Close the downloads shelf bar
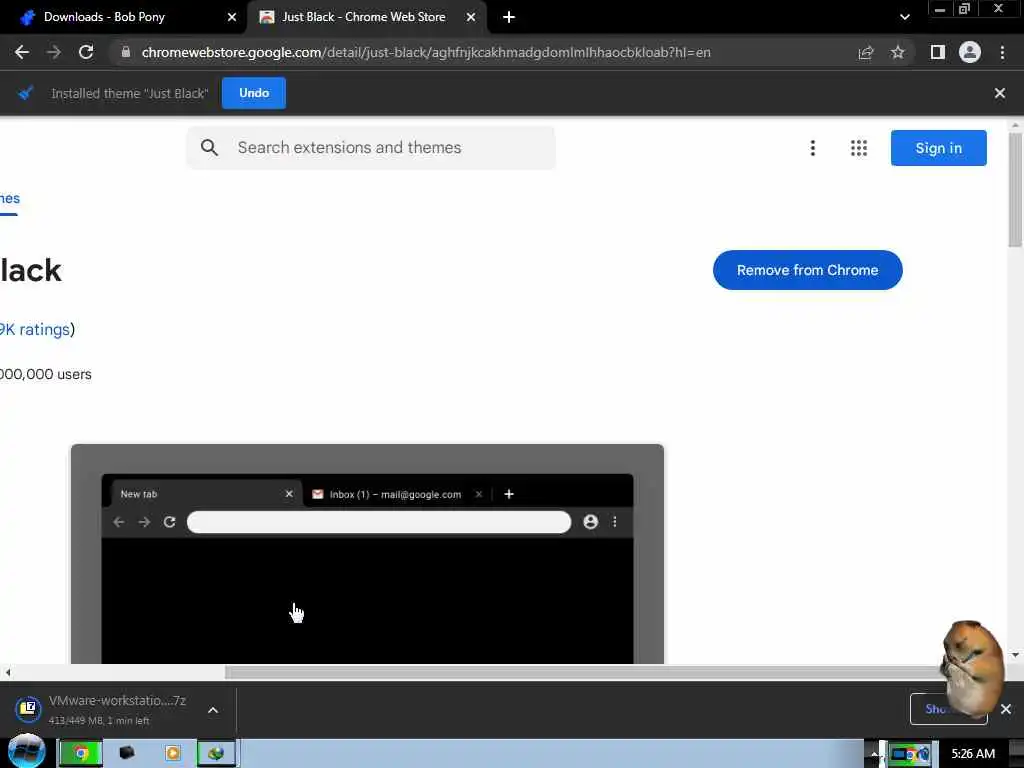The width and height of the screenshot is (1024, 768). [x=1006, y=709]
